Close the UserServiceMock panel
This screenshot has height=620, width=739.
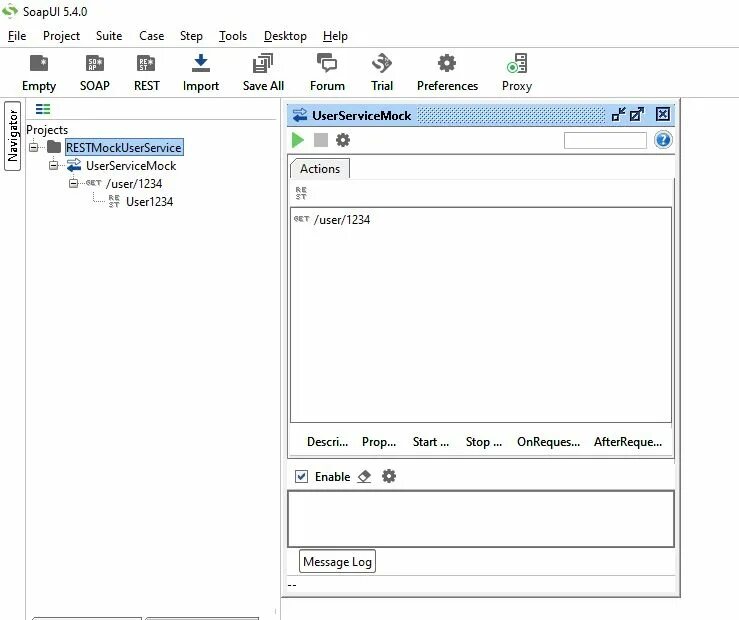(x=663, y=114)
